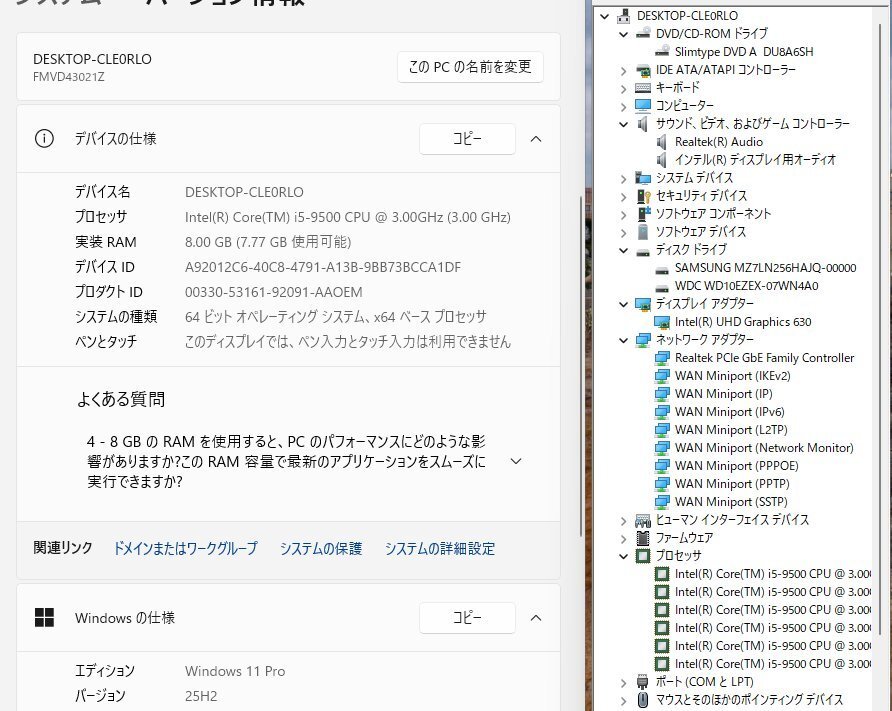Click この PC の名前を変更 button
Image resolution: width=892 pixels, height=711 pixels.
470,68
